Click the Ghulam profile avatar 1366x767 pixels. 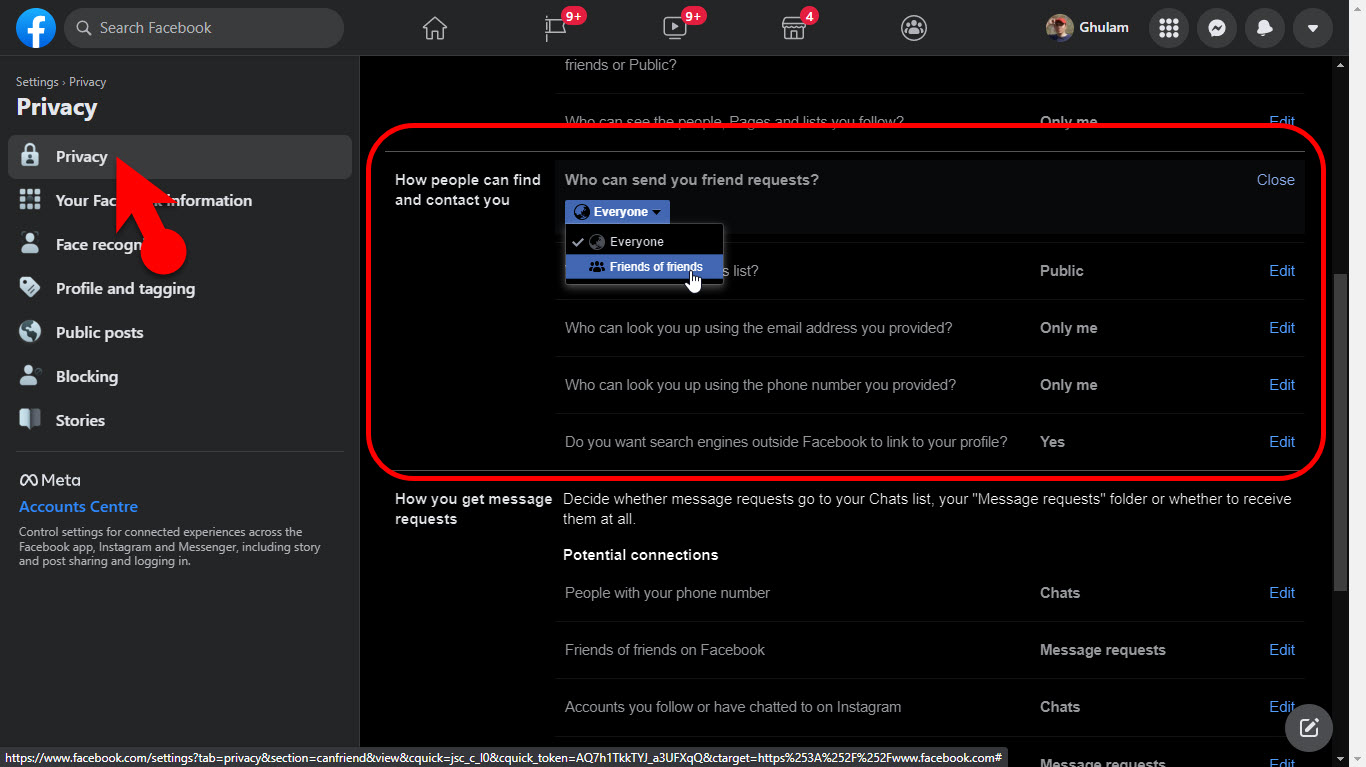coord(1060,28)
